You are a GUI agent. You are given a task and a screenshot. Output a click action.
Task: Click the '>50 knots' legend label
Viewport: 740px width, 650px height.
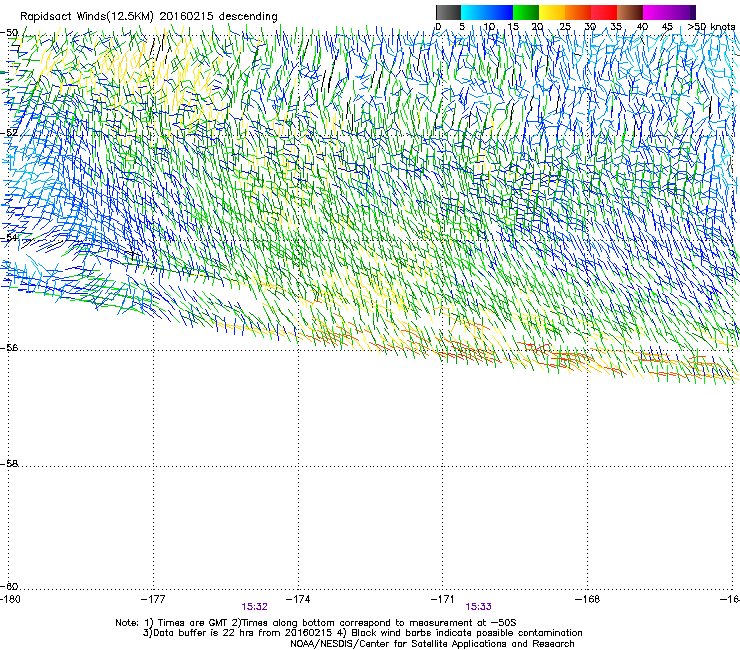(x=711, y=27)
